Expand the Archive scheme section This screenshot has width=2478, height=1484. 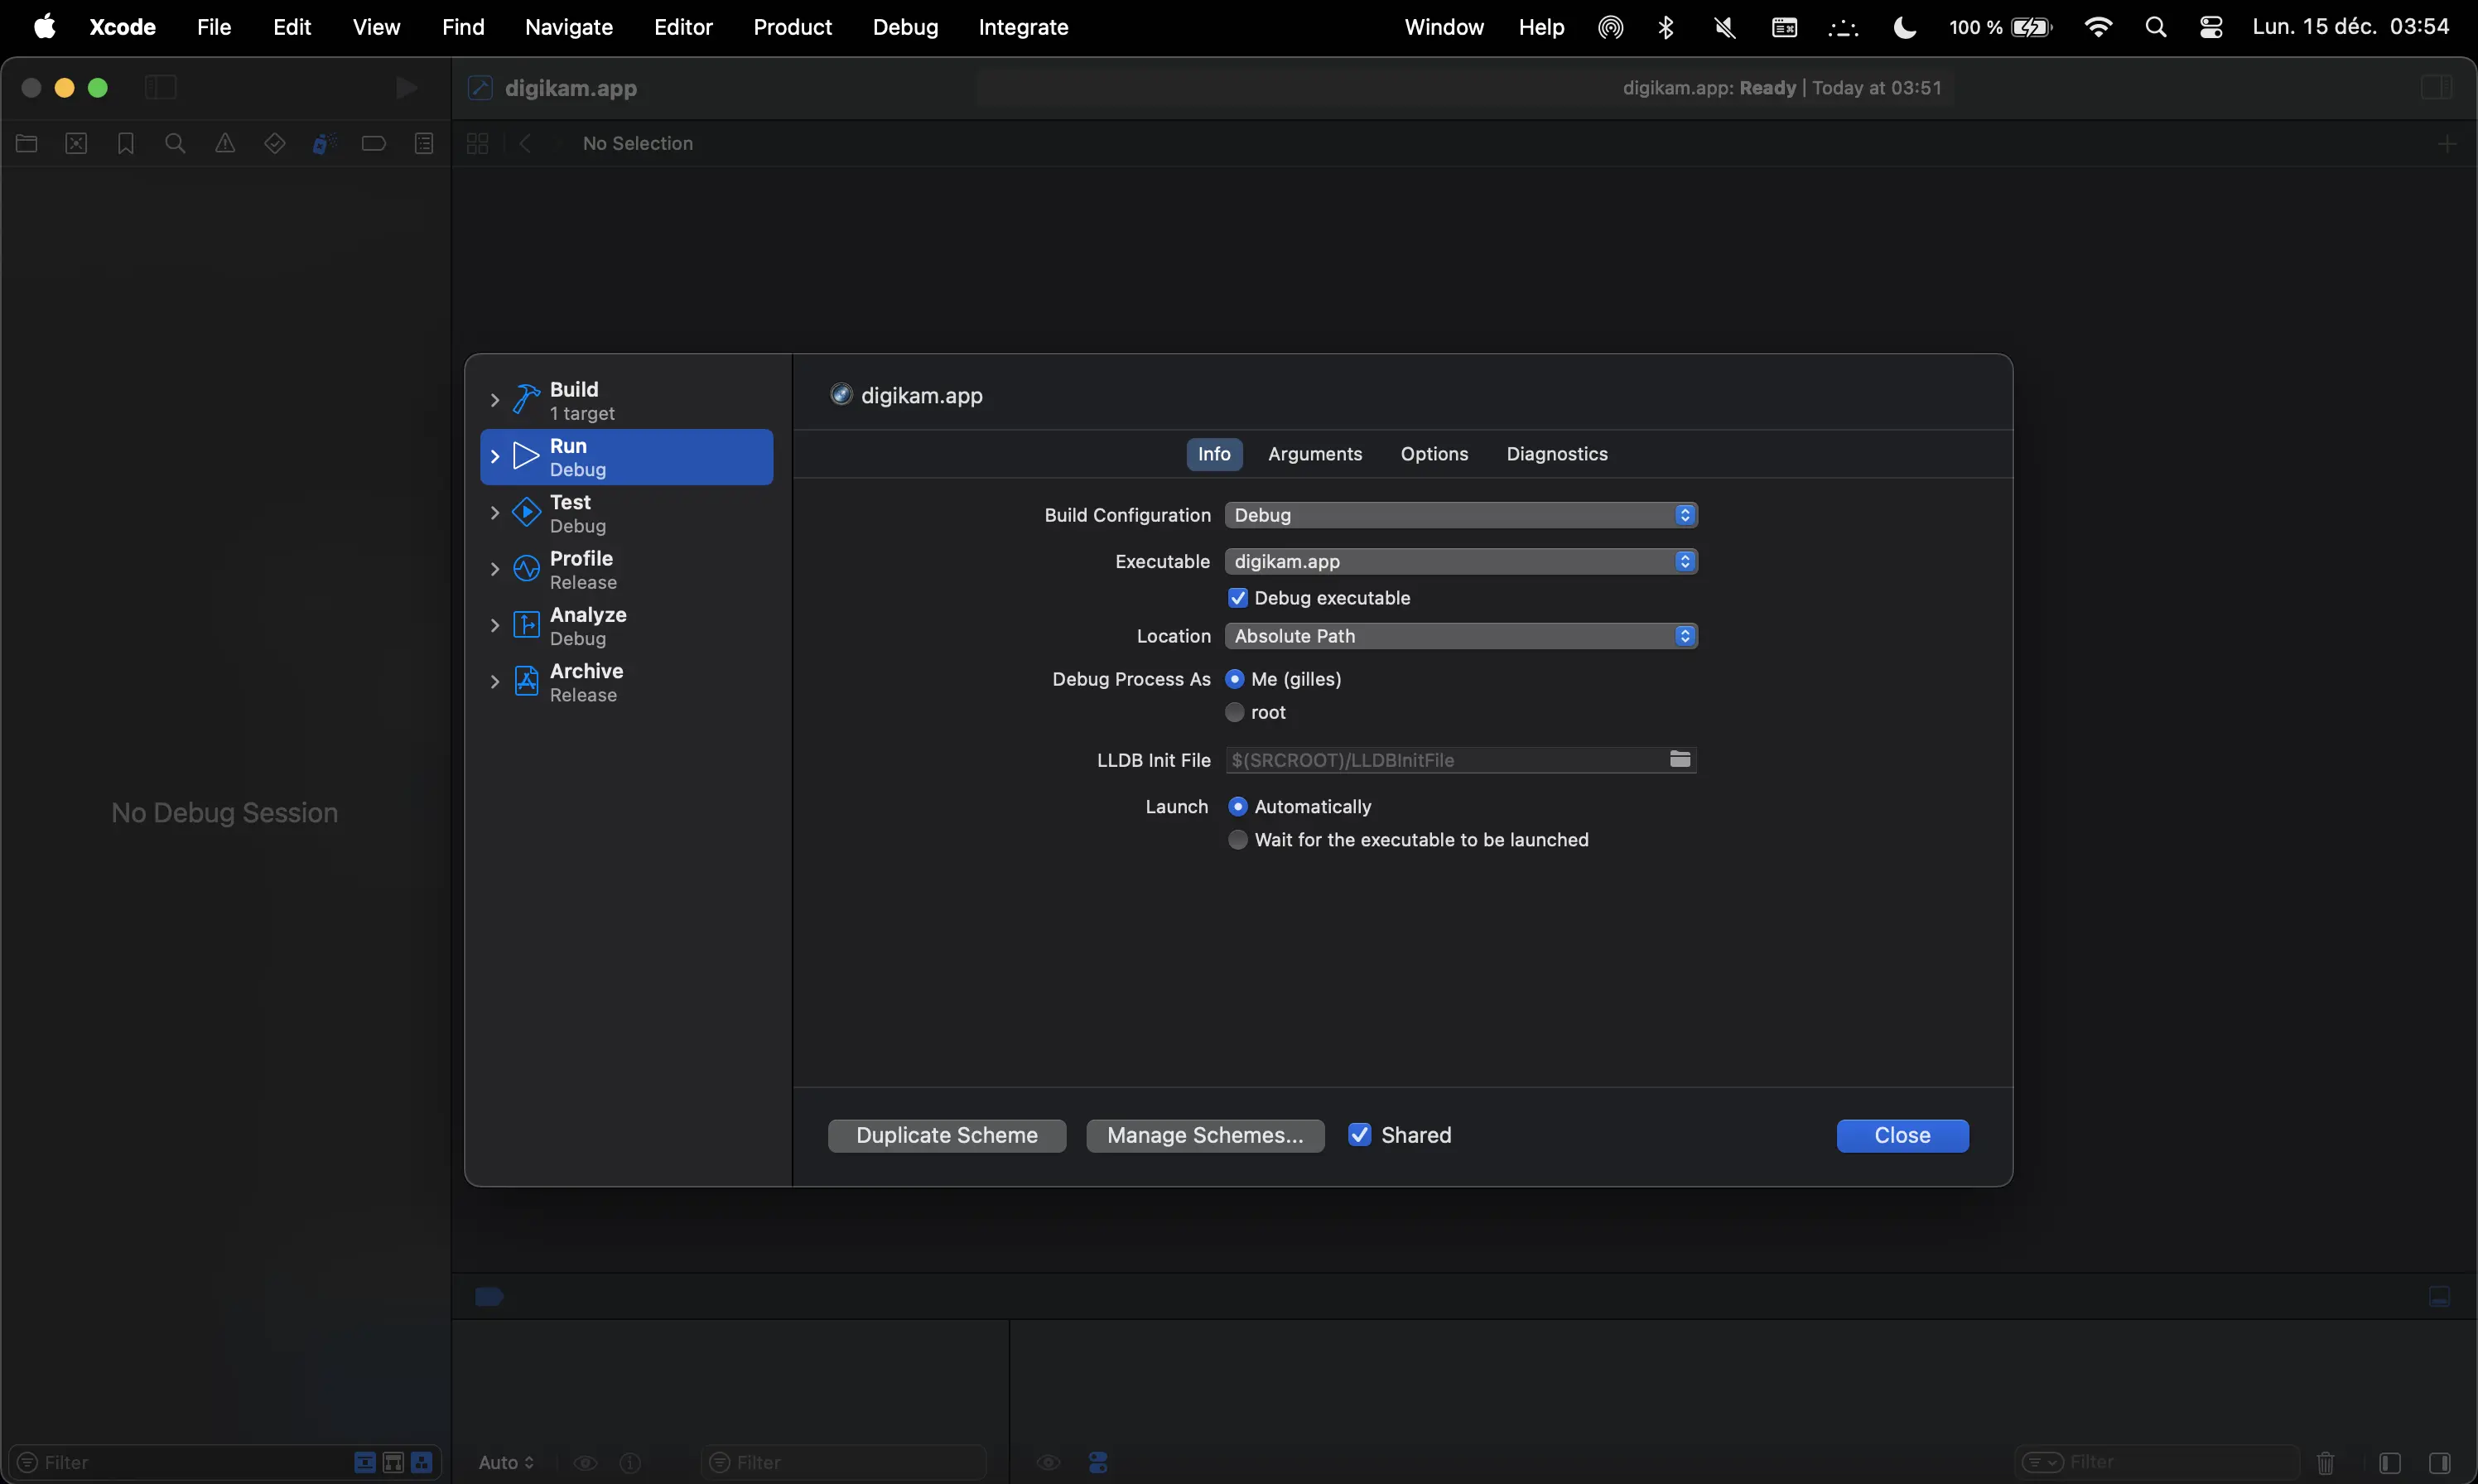497,681
